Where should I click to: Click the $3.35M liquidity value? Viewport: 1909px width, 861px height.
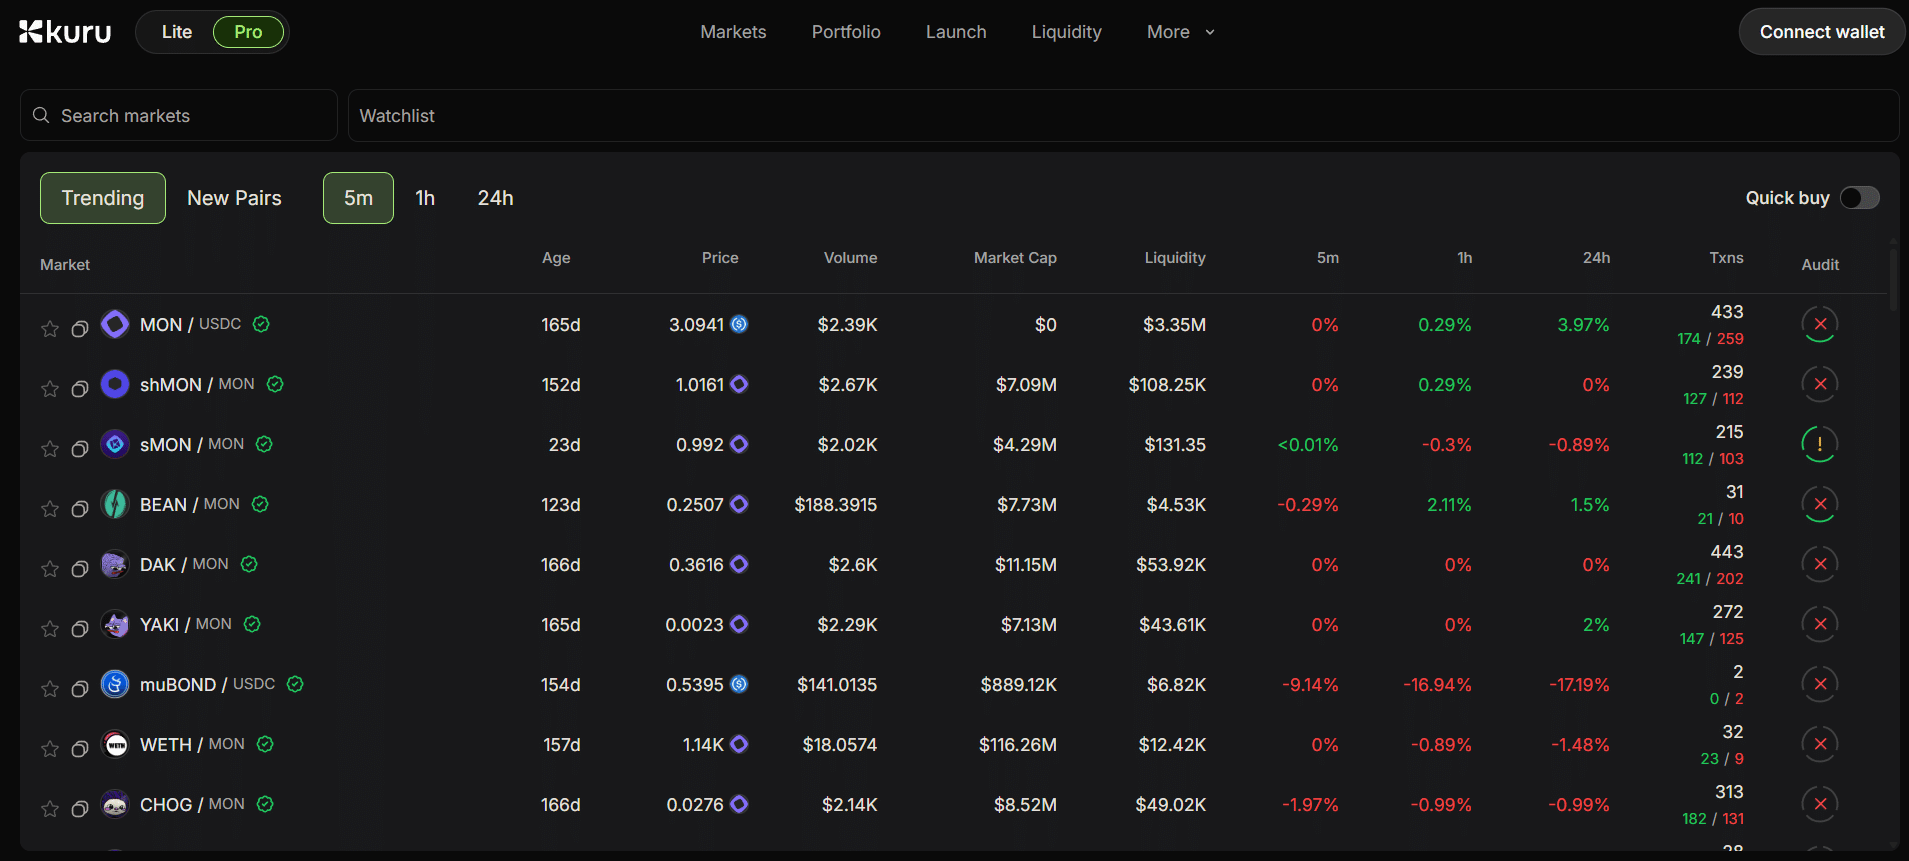click(1174, 324)
